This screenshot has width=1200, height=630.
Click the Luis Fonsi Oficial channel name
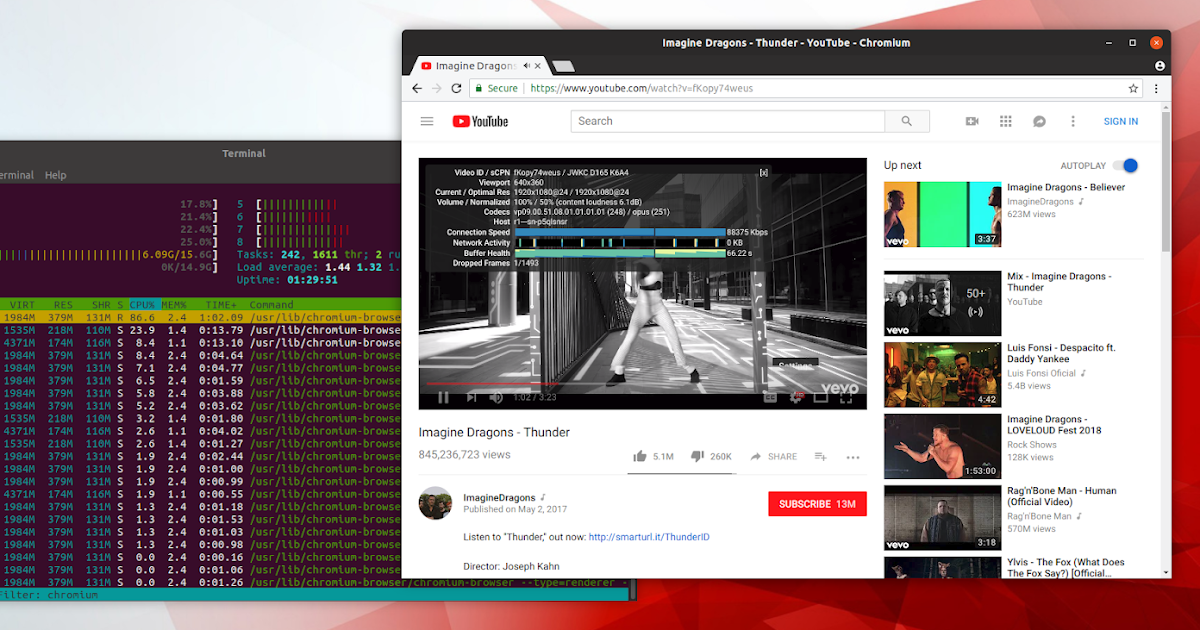[x=1041, y=373]
